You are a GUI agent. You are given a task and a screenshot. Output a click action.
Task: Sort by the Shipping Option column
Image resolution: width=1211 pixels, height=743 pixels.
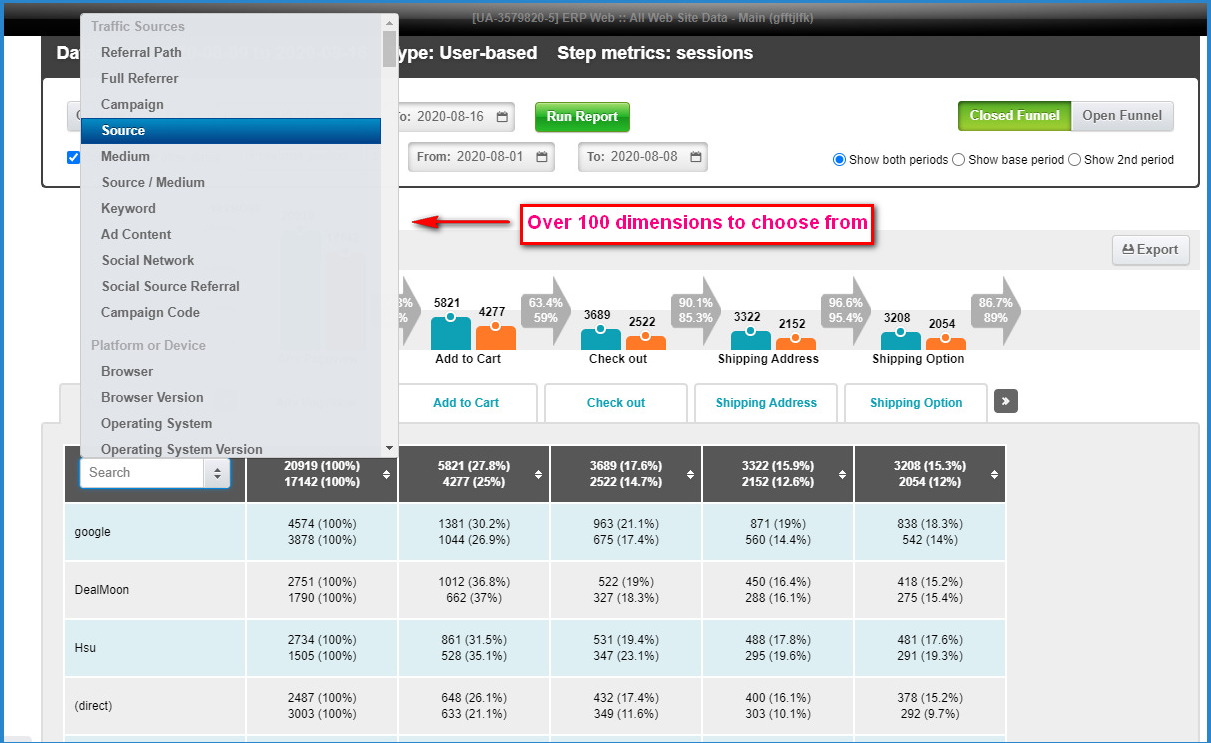(995, 474)
